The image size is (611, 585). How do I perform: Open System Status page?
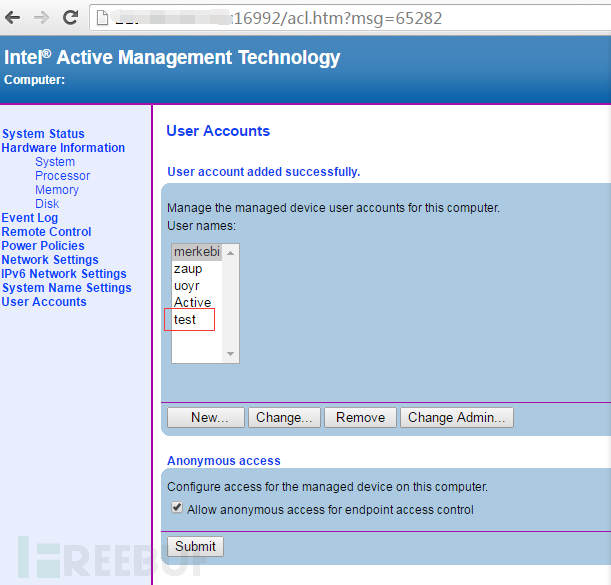click(43, 134)
